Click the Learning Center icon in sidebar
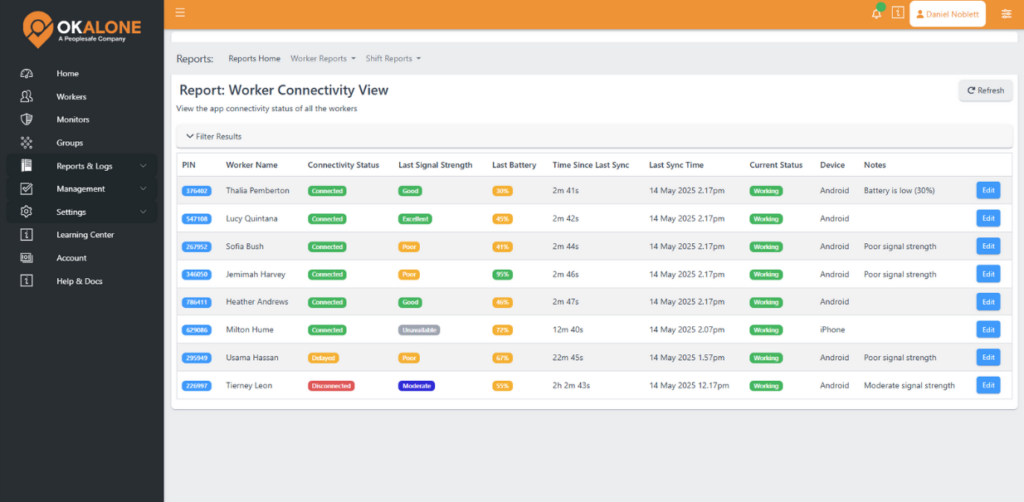This screenshot has width=1024, height=502. (27, 235)
